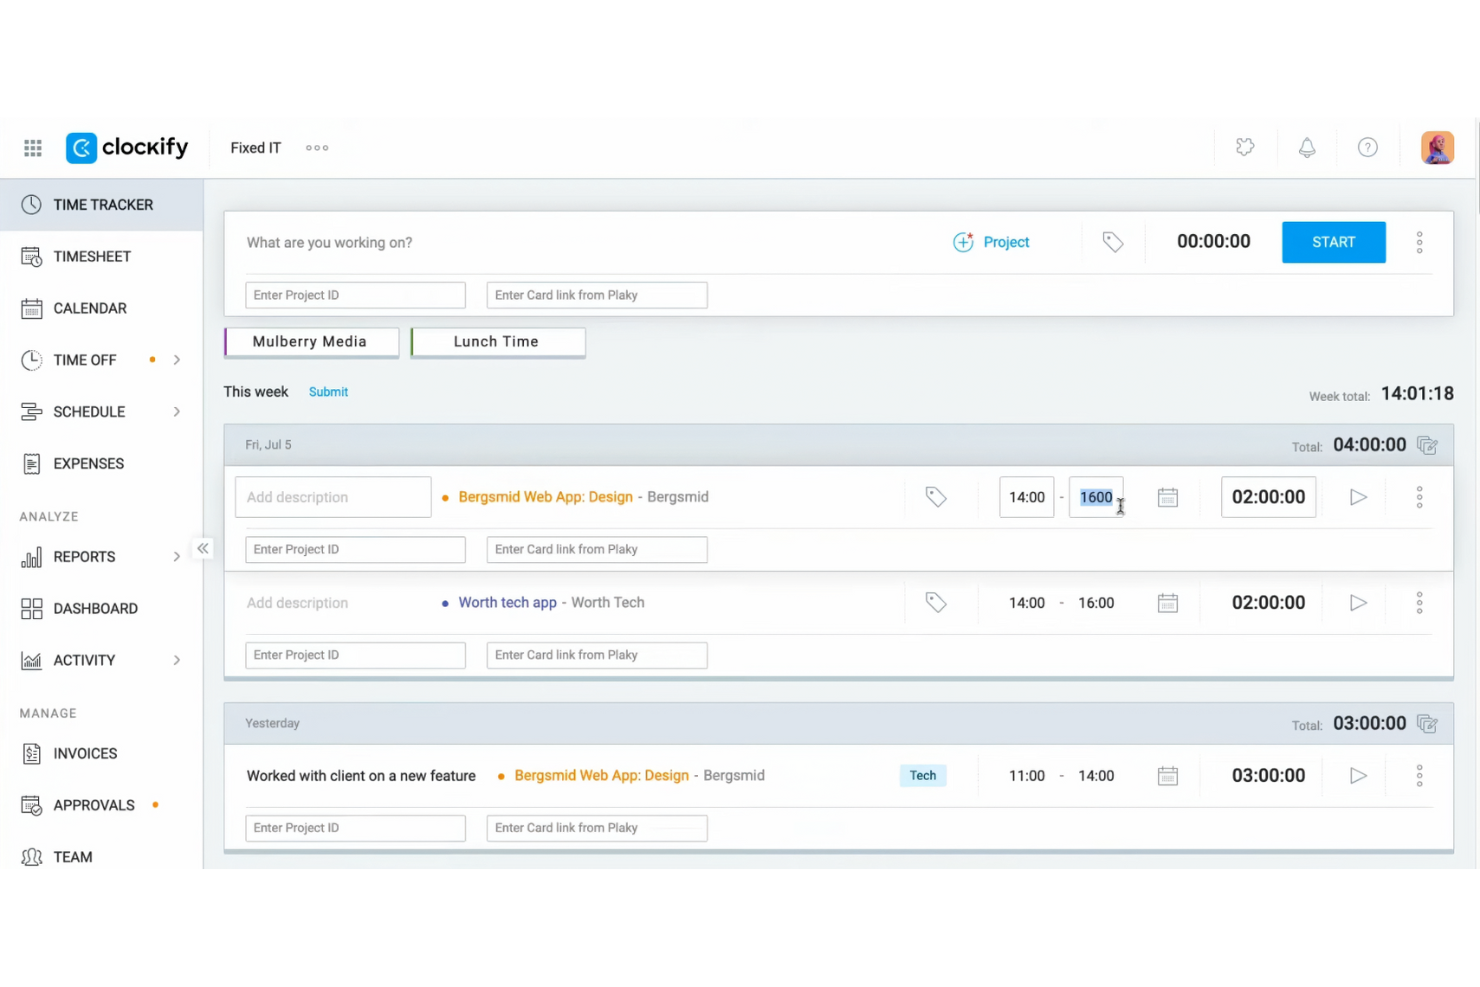
Task: Expand the Schedule submenu chevron
Action: pyautogui.click(x=177, y=412)
